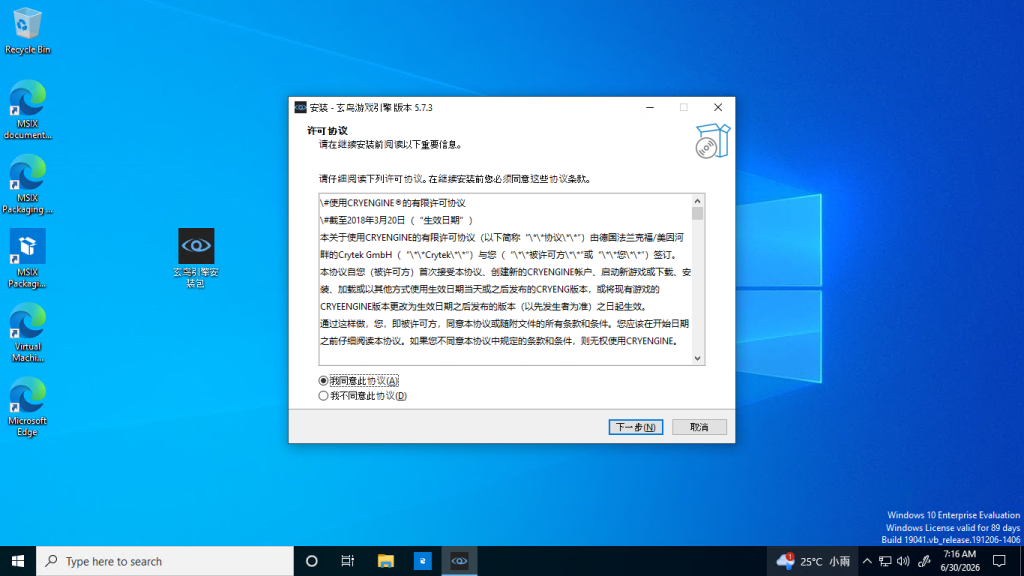Click the '许可协议' heading text

coord(327,131)
